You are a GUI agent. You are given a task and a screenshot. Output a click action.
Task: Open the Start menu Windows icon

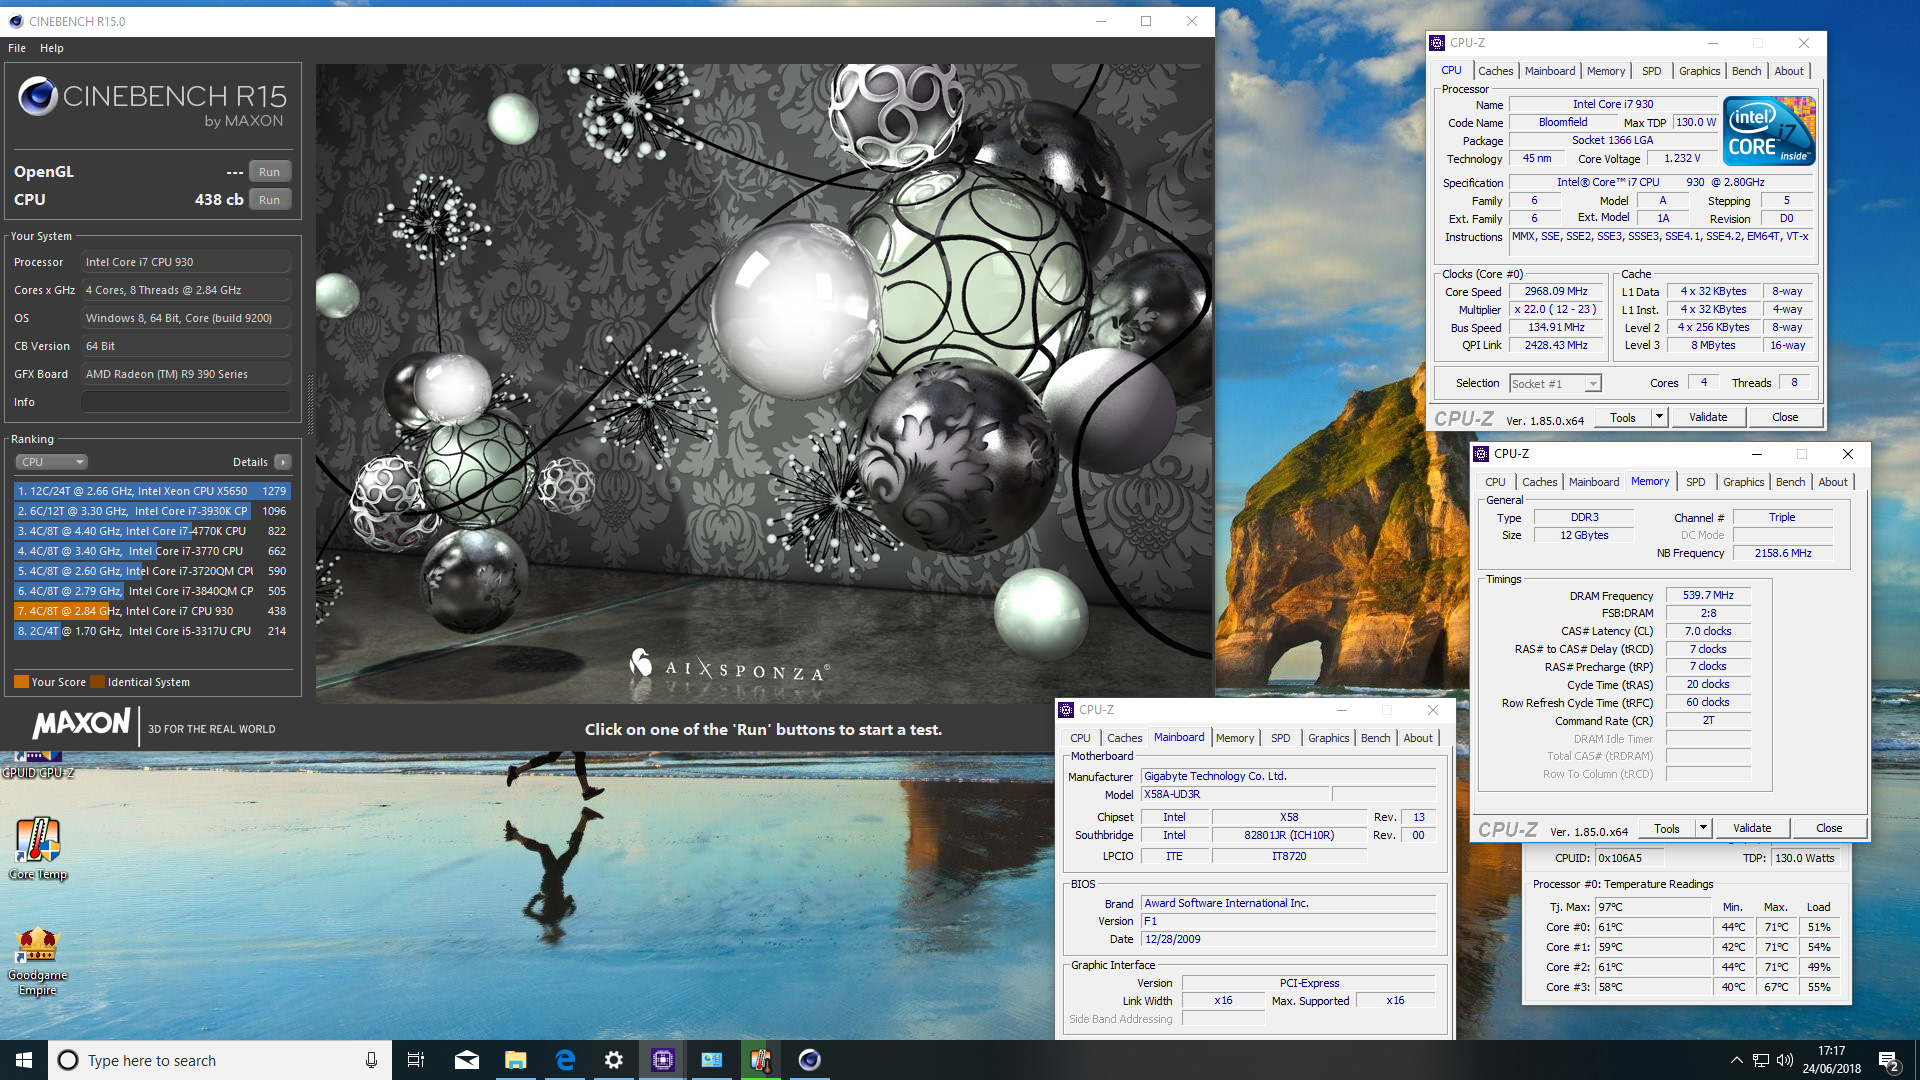click(x=24, y=1060)
